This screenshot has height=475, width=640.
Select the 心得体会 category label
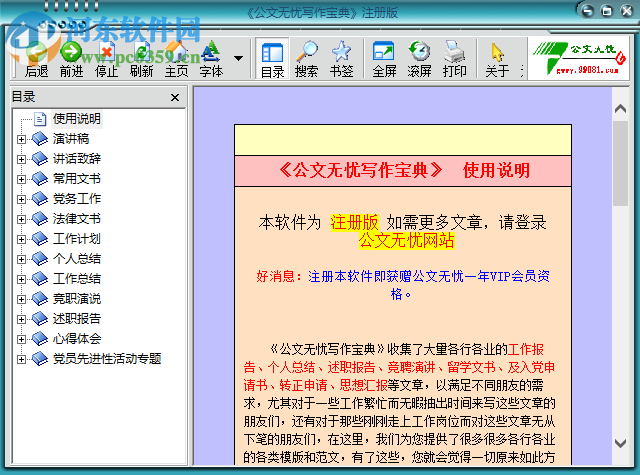pos(77,339)
